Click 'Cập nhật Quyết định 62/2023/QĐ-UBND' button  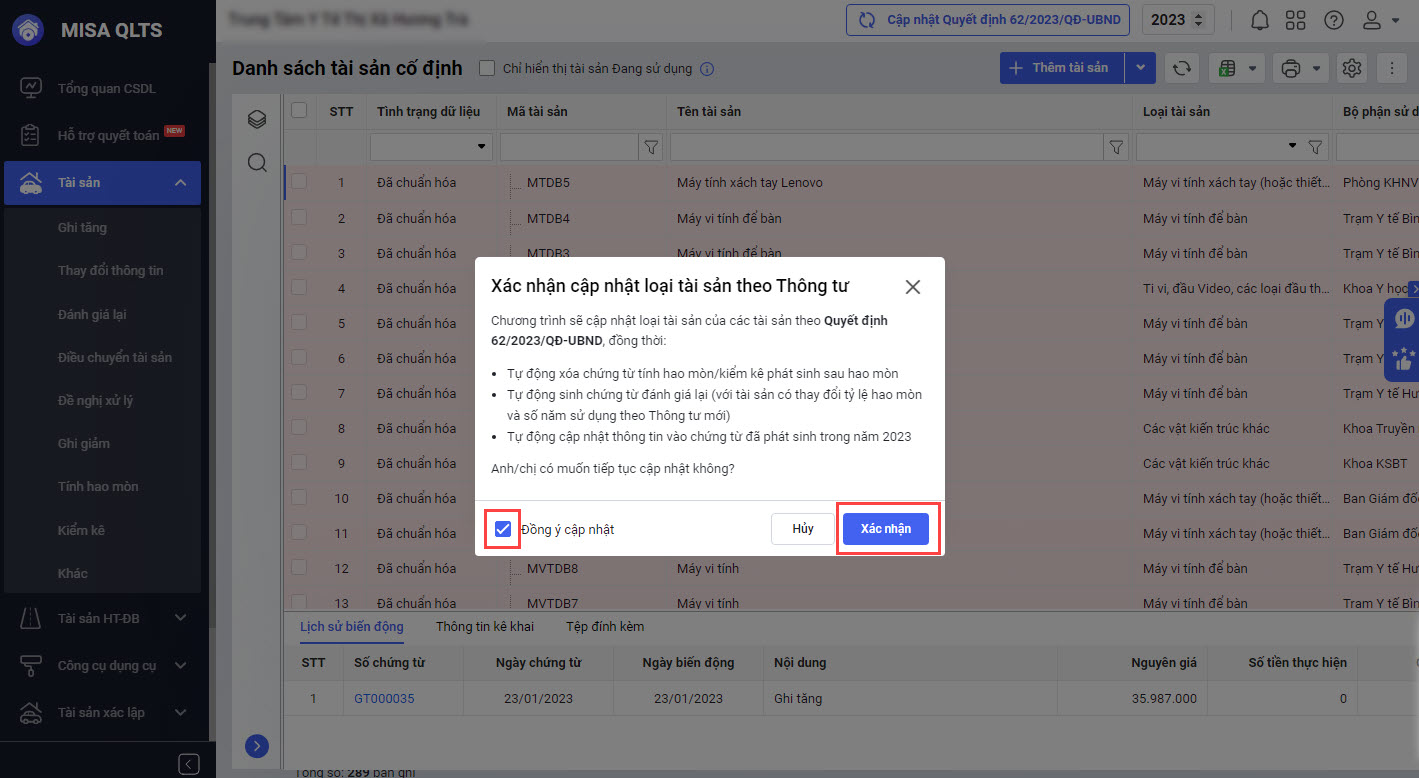point(989,20)
